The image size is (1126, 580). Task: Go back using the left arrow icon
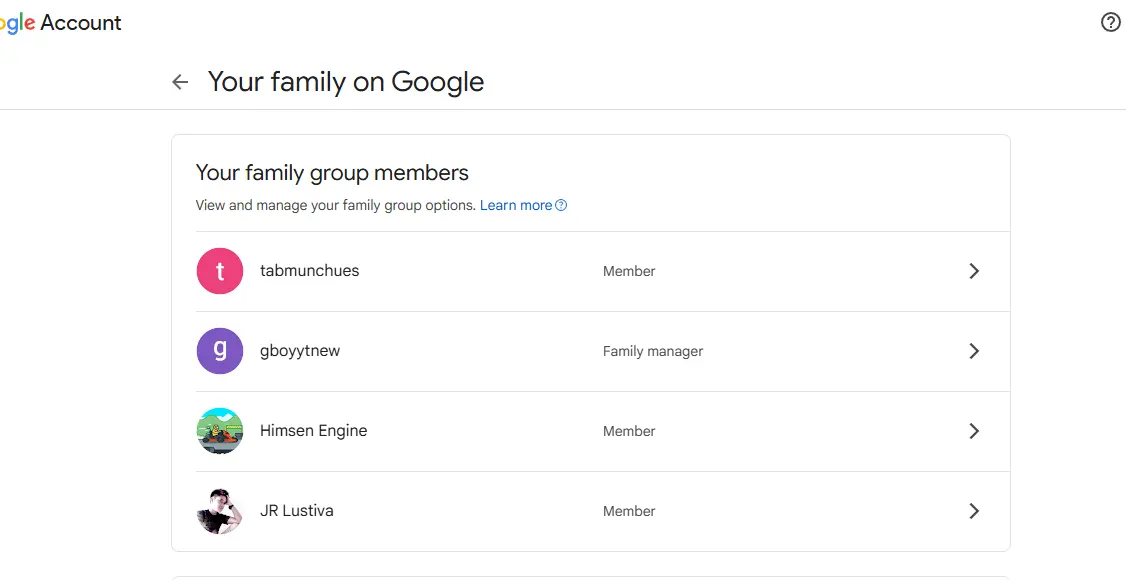tap(180, 82)
